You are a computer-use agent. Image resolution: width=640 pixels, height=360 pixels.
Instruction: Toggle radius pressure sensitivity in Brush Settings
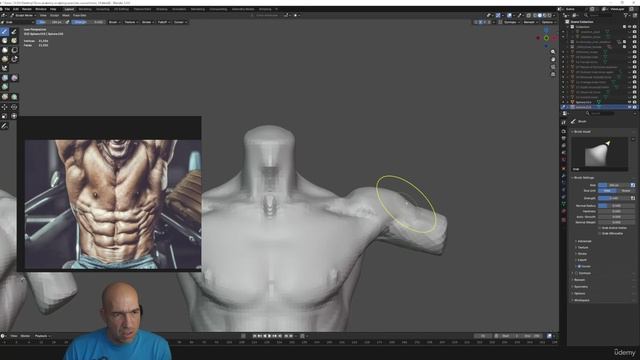click(633, 185)
